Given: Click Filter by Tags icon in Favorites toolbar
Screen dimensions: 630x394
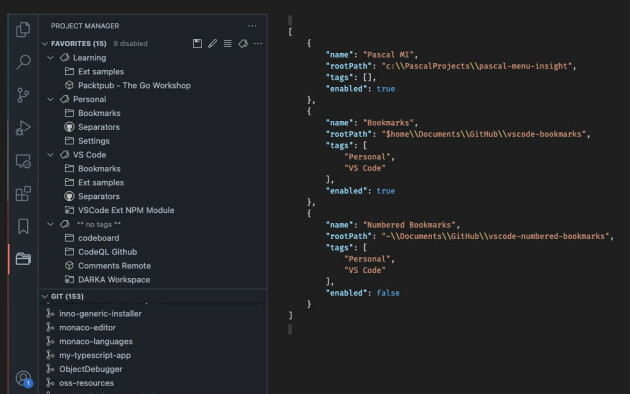Looking at the screenshot, I should [243, 43].
